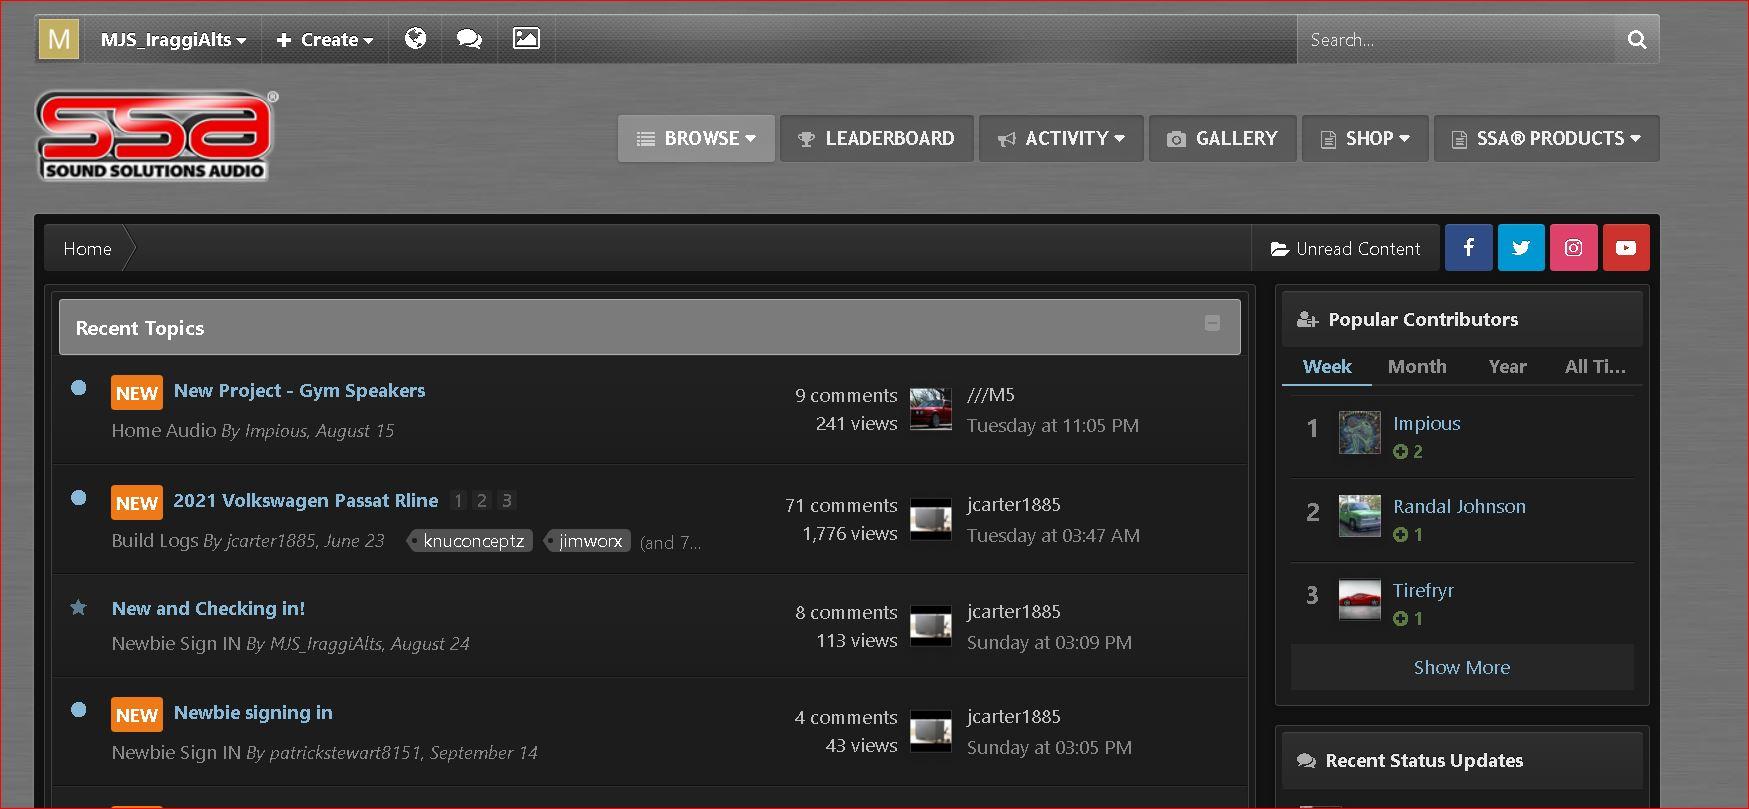Open topic New Project - Gym Speakers
1749x809 pixels.
299,391
